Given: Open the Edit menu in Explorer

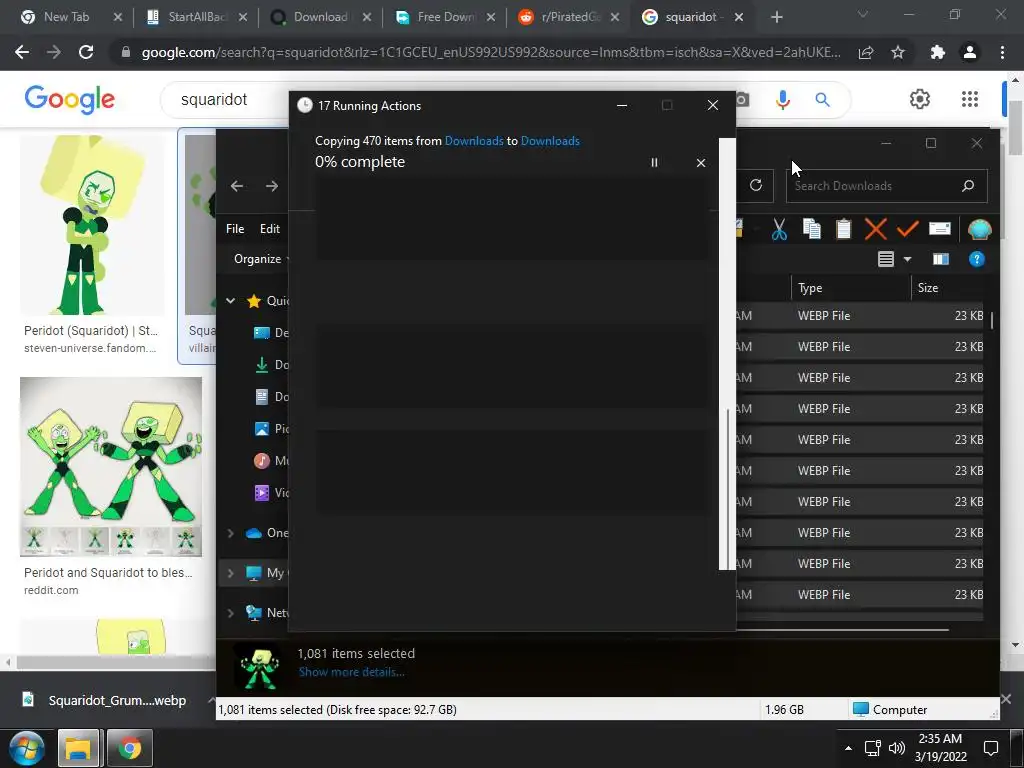Looking at the screenshot, I should (270, 229).
